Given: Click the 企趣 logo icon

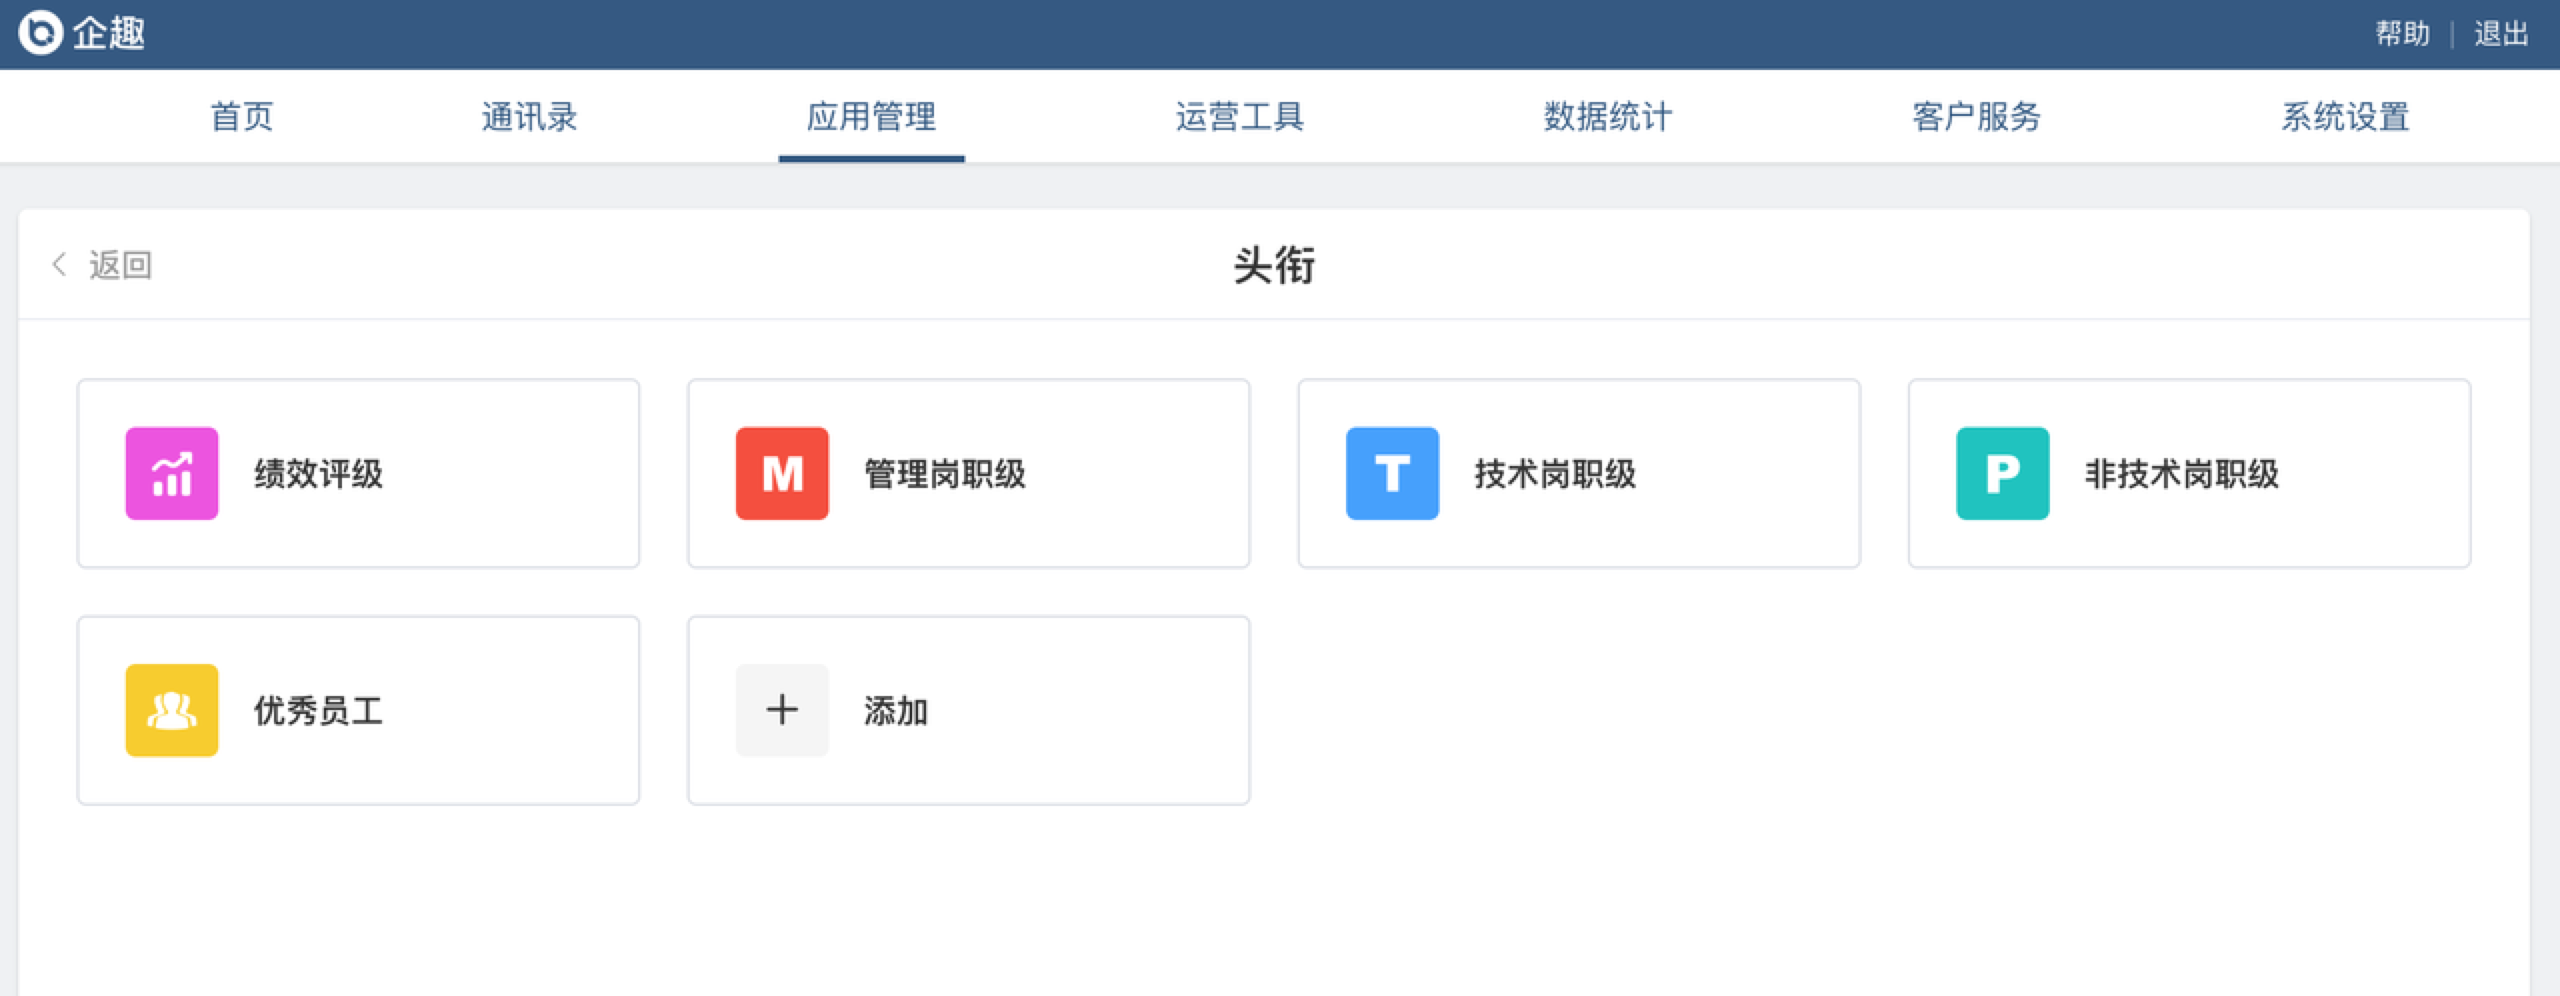Looking at the screenshot, I should [41, 33].
